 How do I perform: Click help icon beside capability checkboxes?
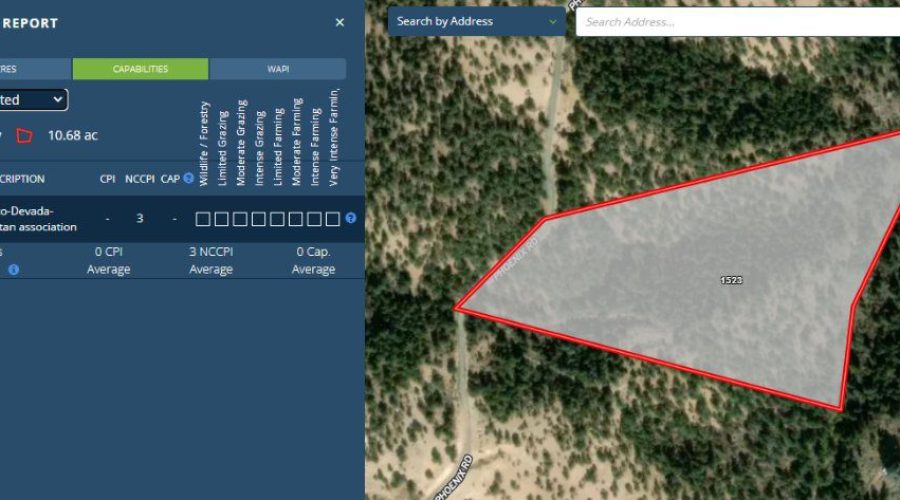tap(351, 218)
